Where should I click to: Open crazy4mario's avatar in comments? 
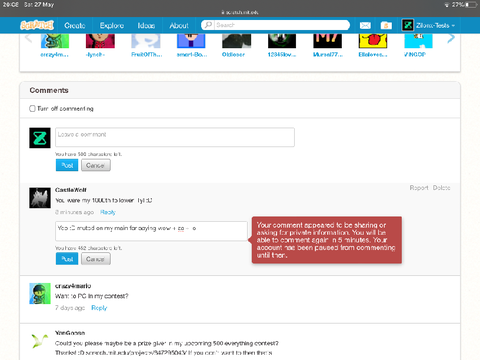click(x=40, y=294)
